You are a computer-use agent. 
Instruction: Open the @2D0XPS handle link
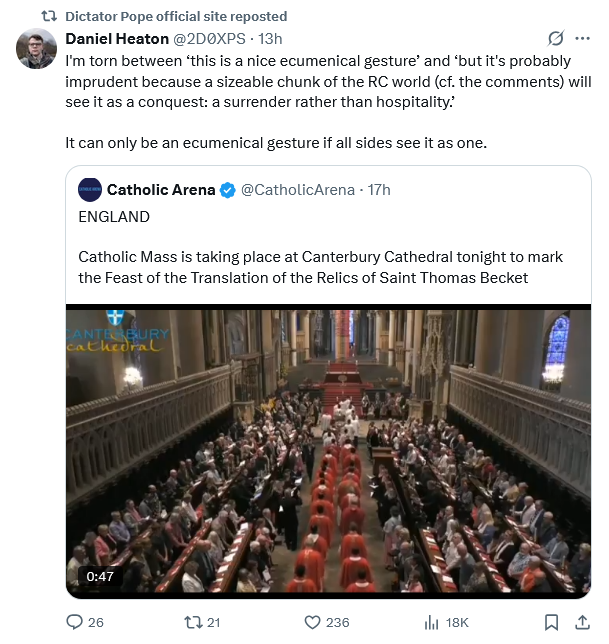(212, 39)
